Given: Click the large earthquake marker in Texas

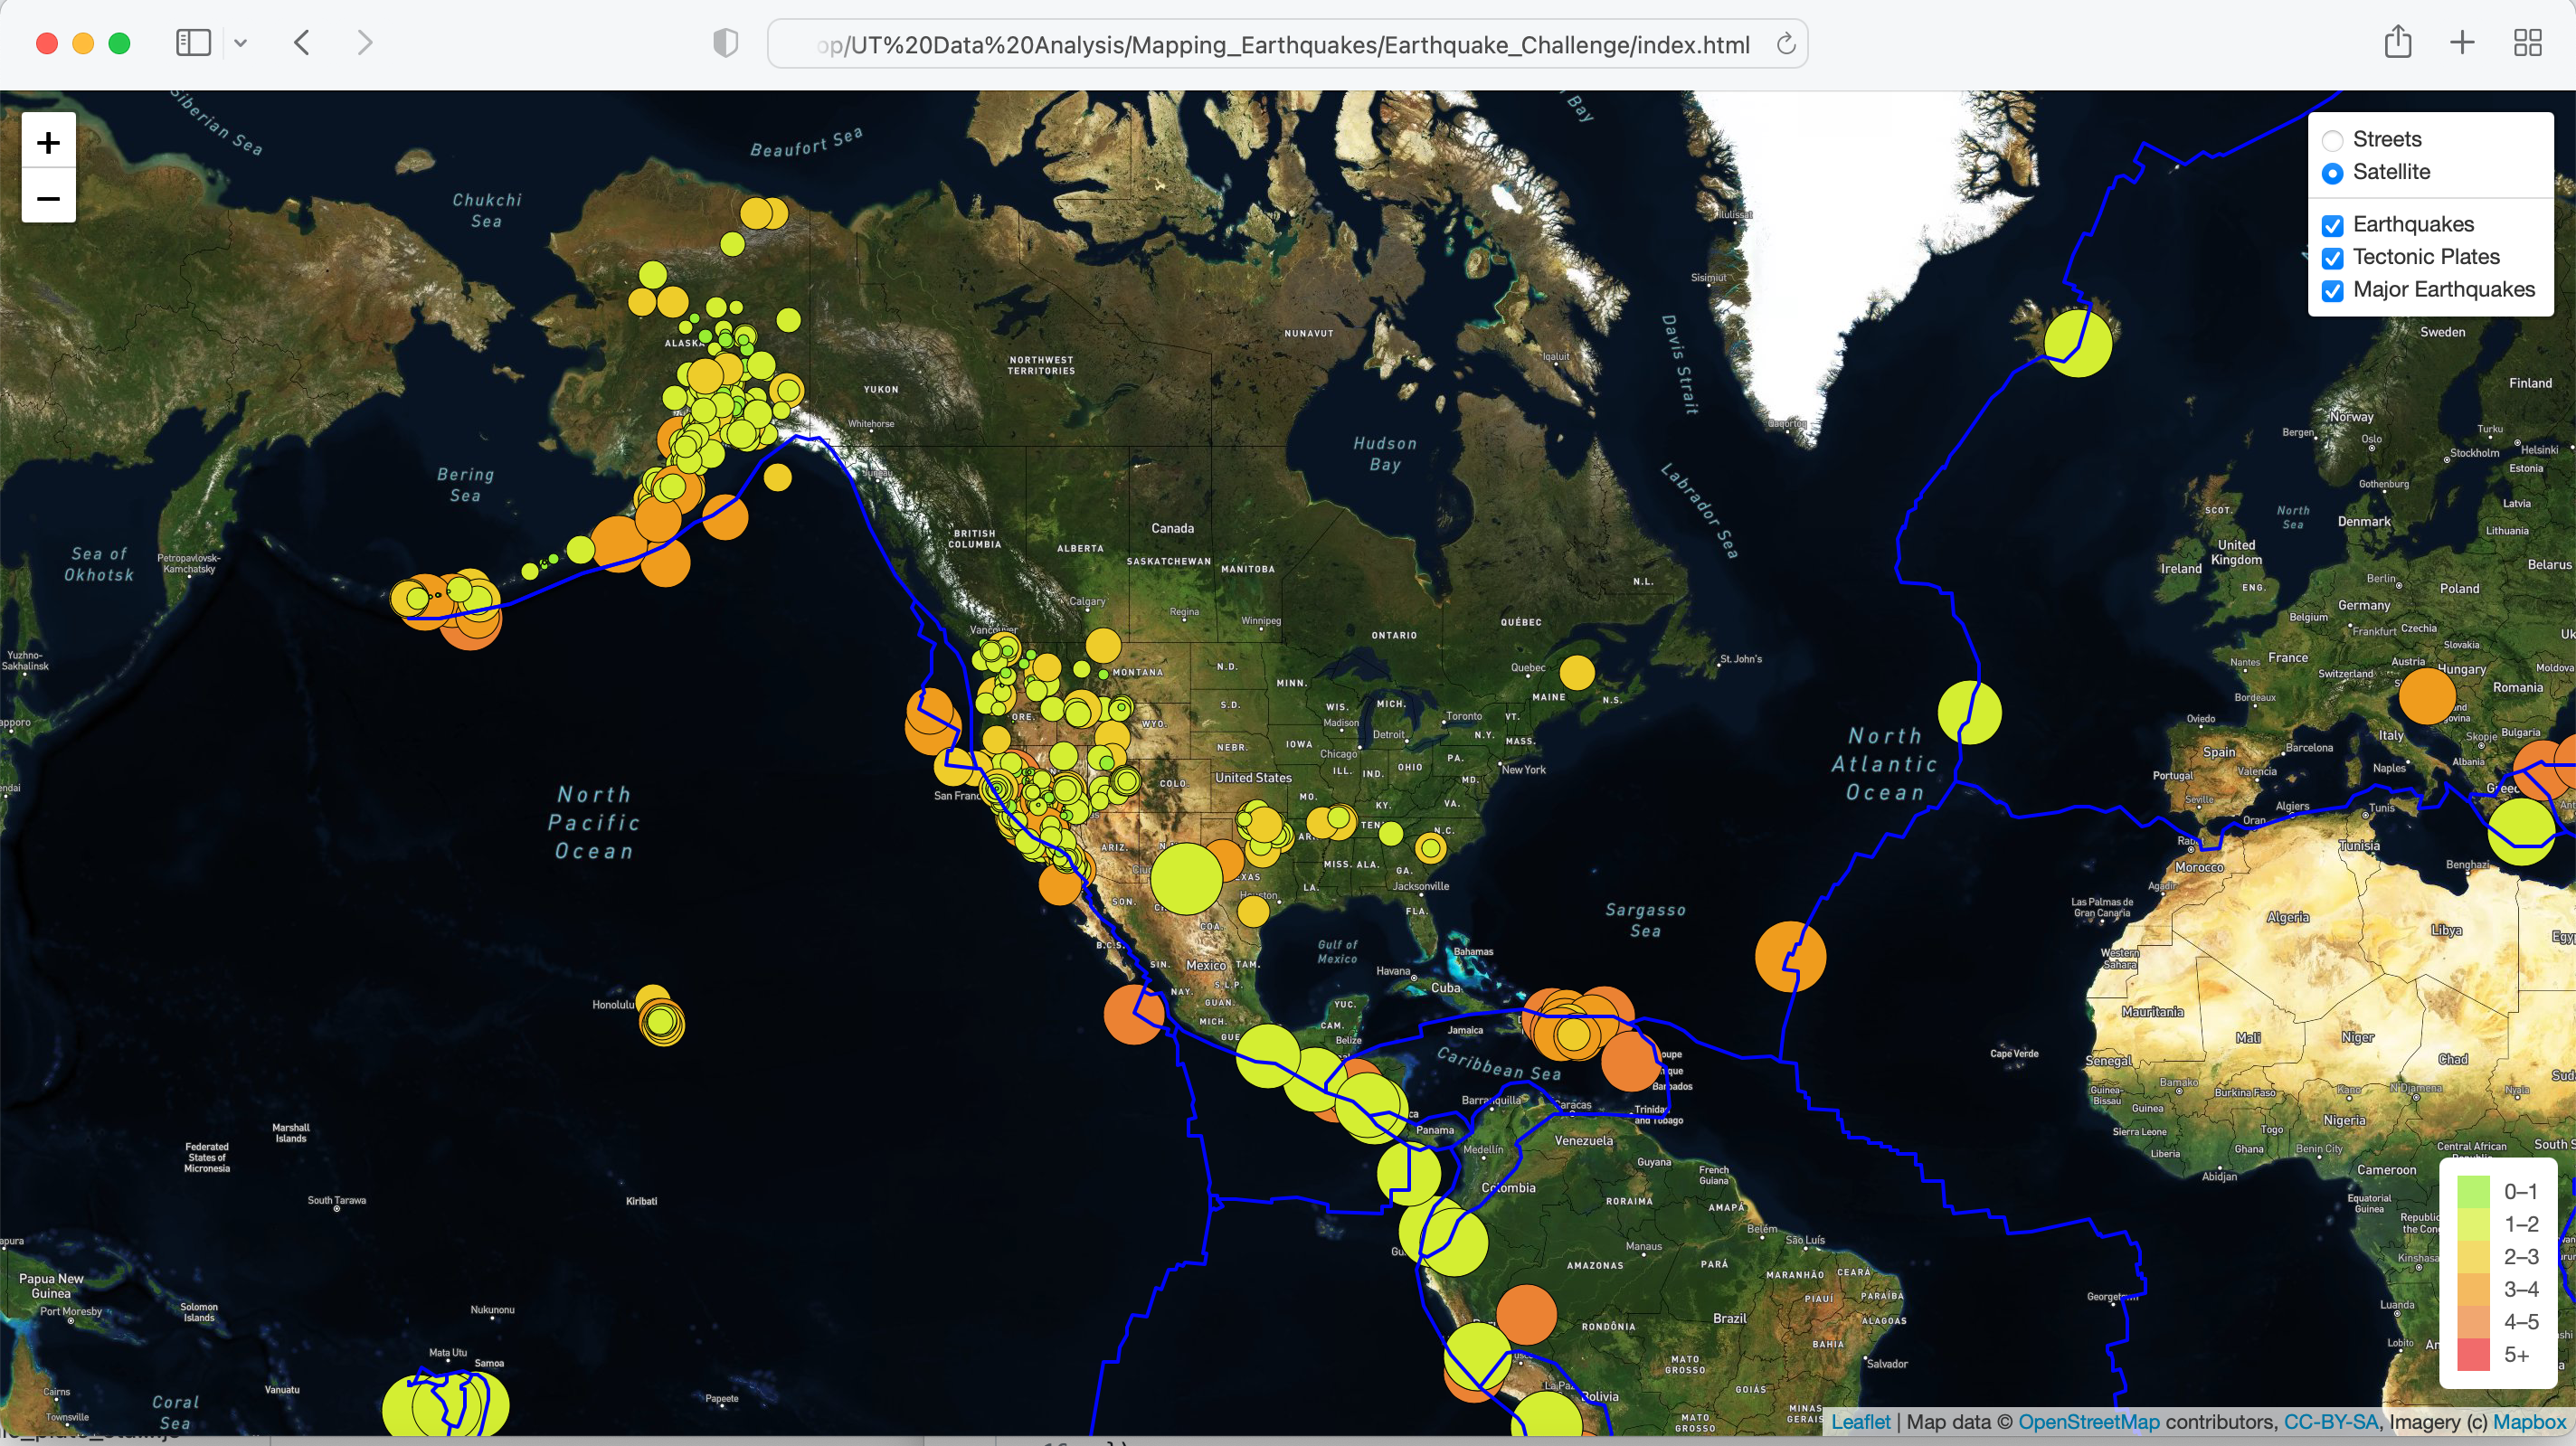Looking at the screenshot, I should pos(1186,879).
